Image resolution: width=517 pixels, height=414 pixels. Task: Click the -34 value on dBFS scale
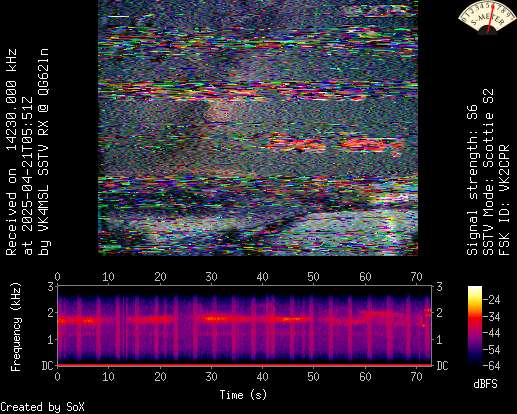coord(492,317)
